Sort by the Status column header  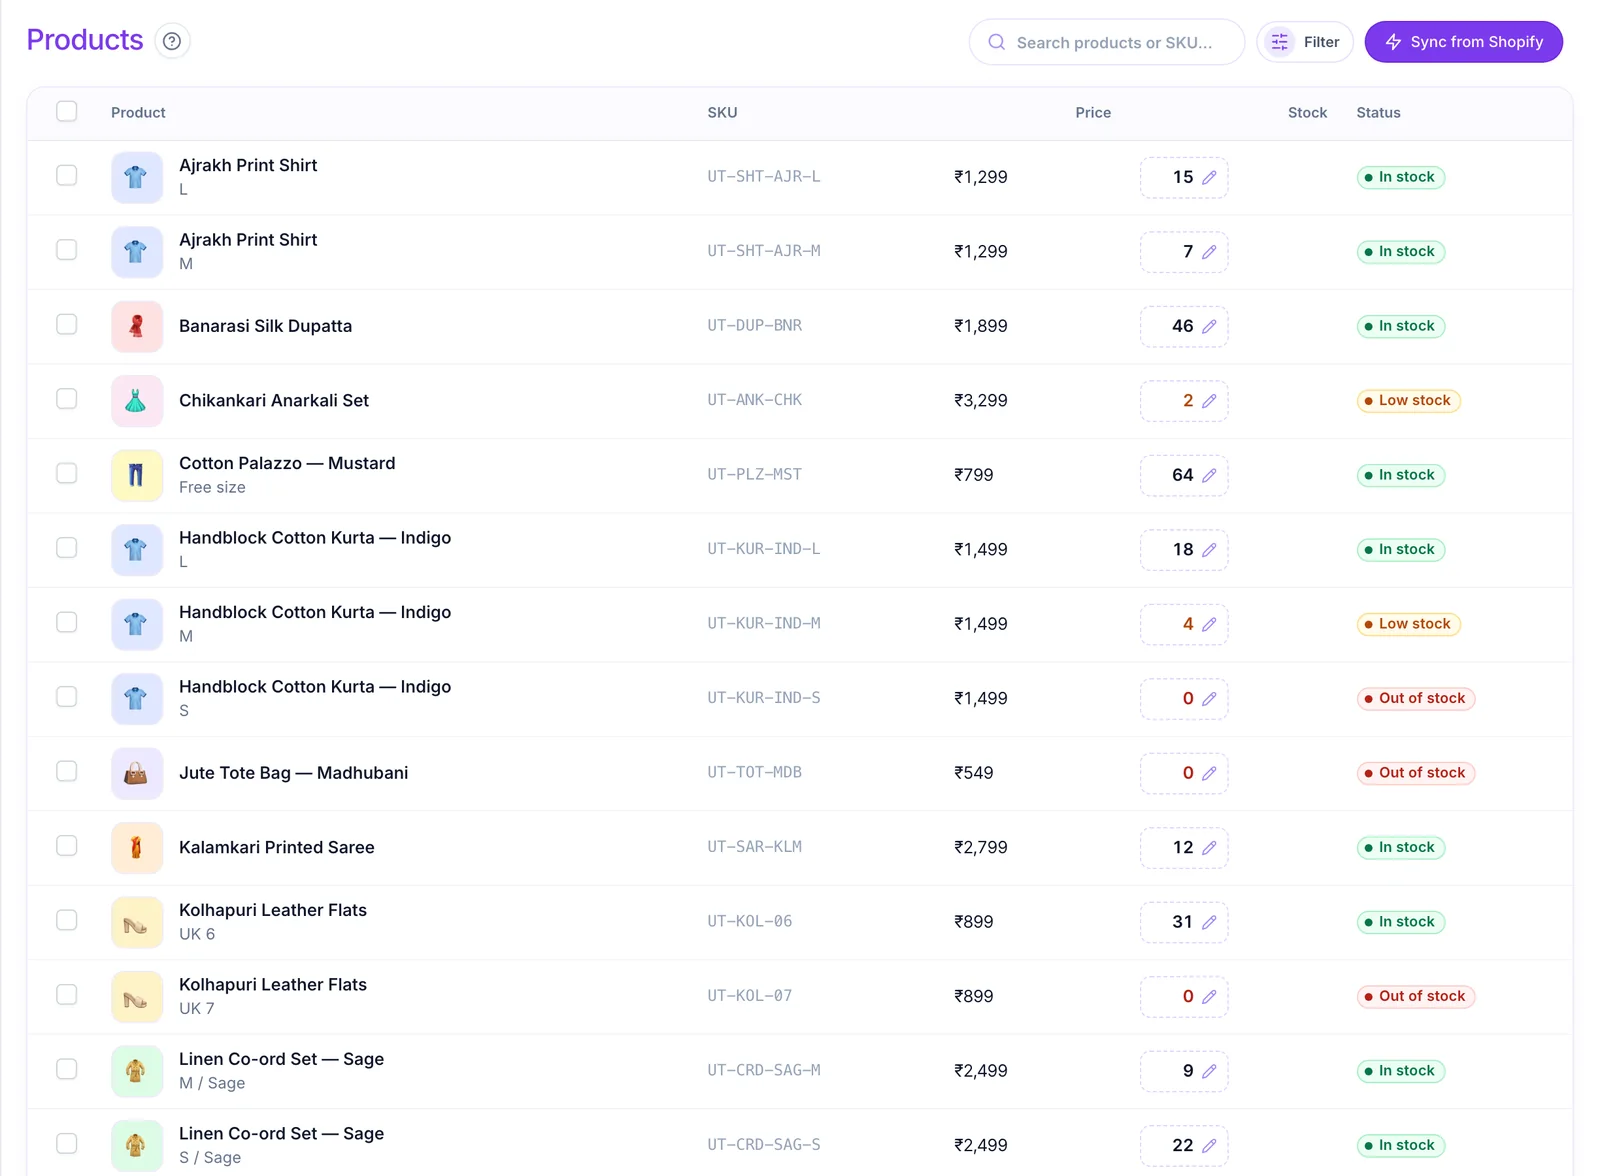click(1378, 113)
